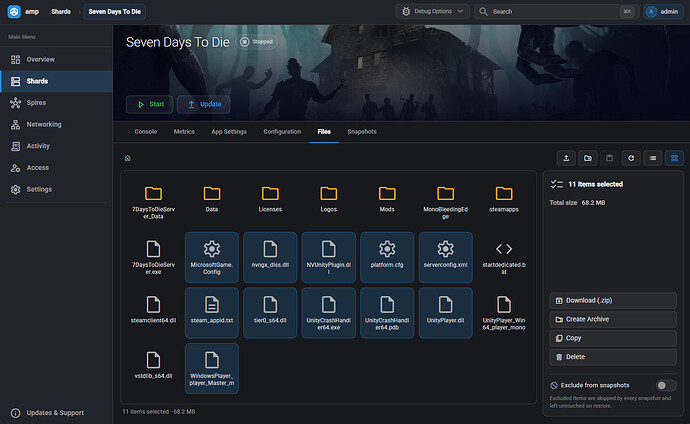The height and width of the screenshot is (424, 690).
Task: Click the selected items checklist icon
Action: coord(557,184)
